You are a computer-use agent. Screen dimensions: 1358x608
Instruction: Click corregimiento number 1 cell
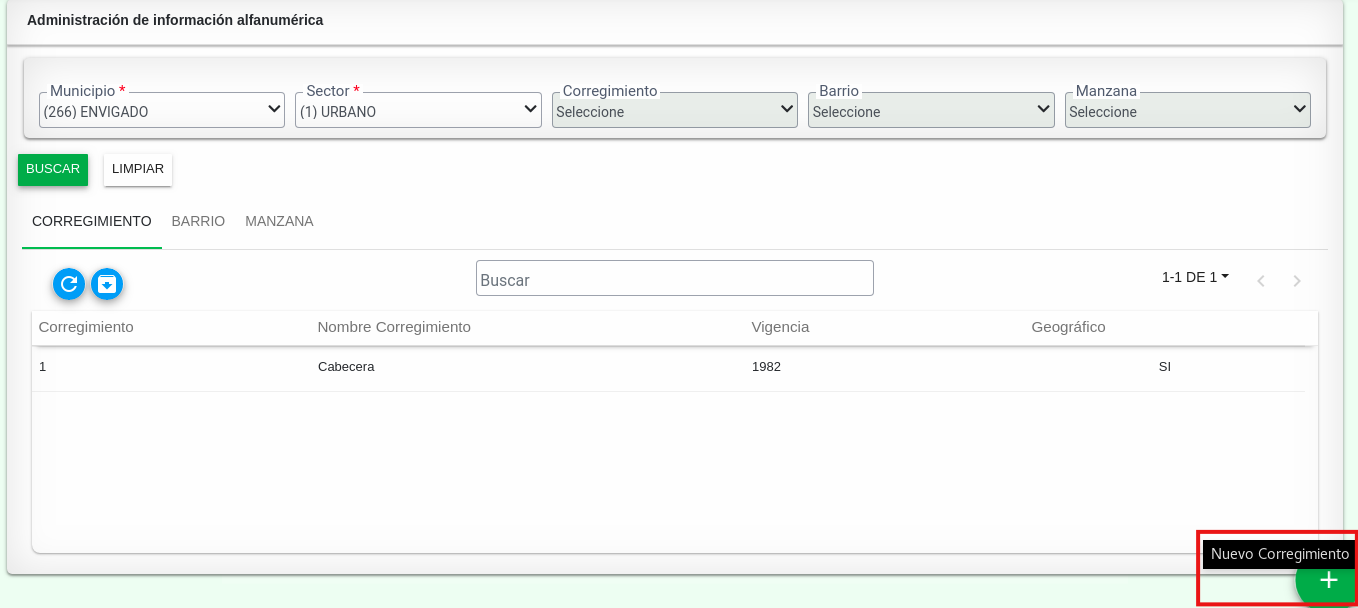pos(43,367)
